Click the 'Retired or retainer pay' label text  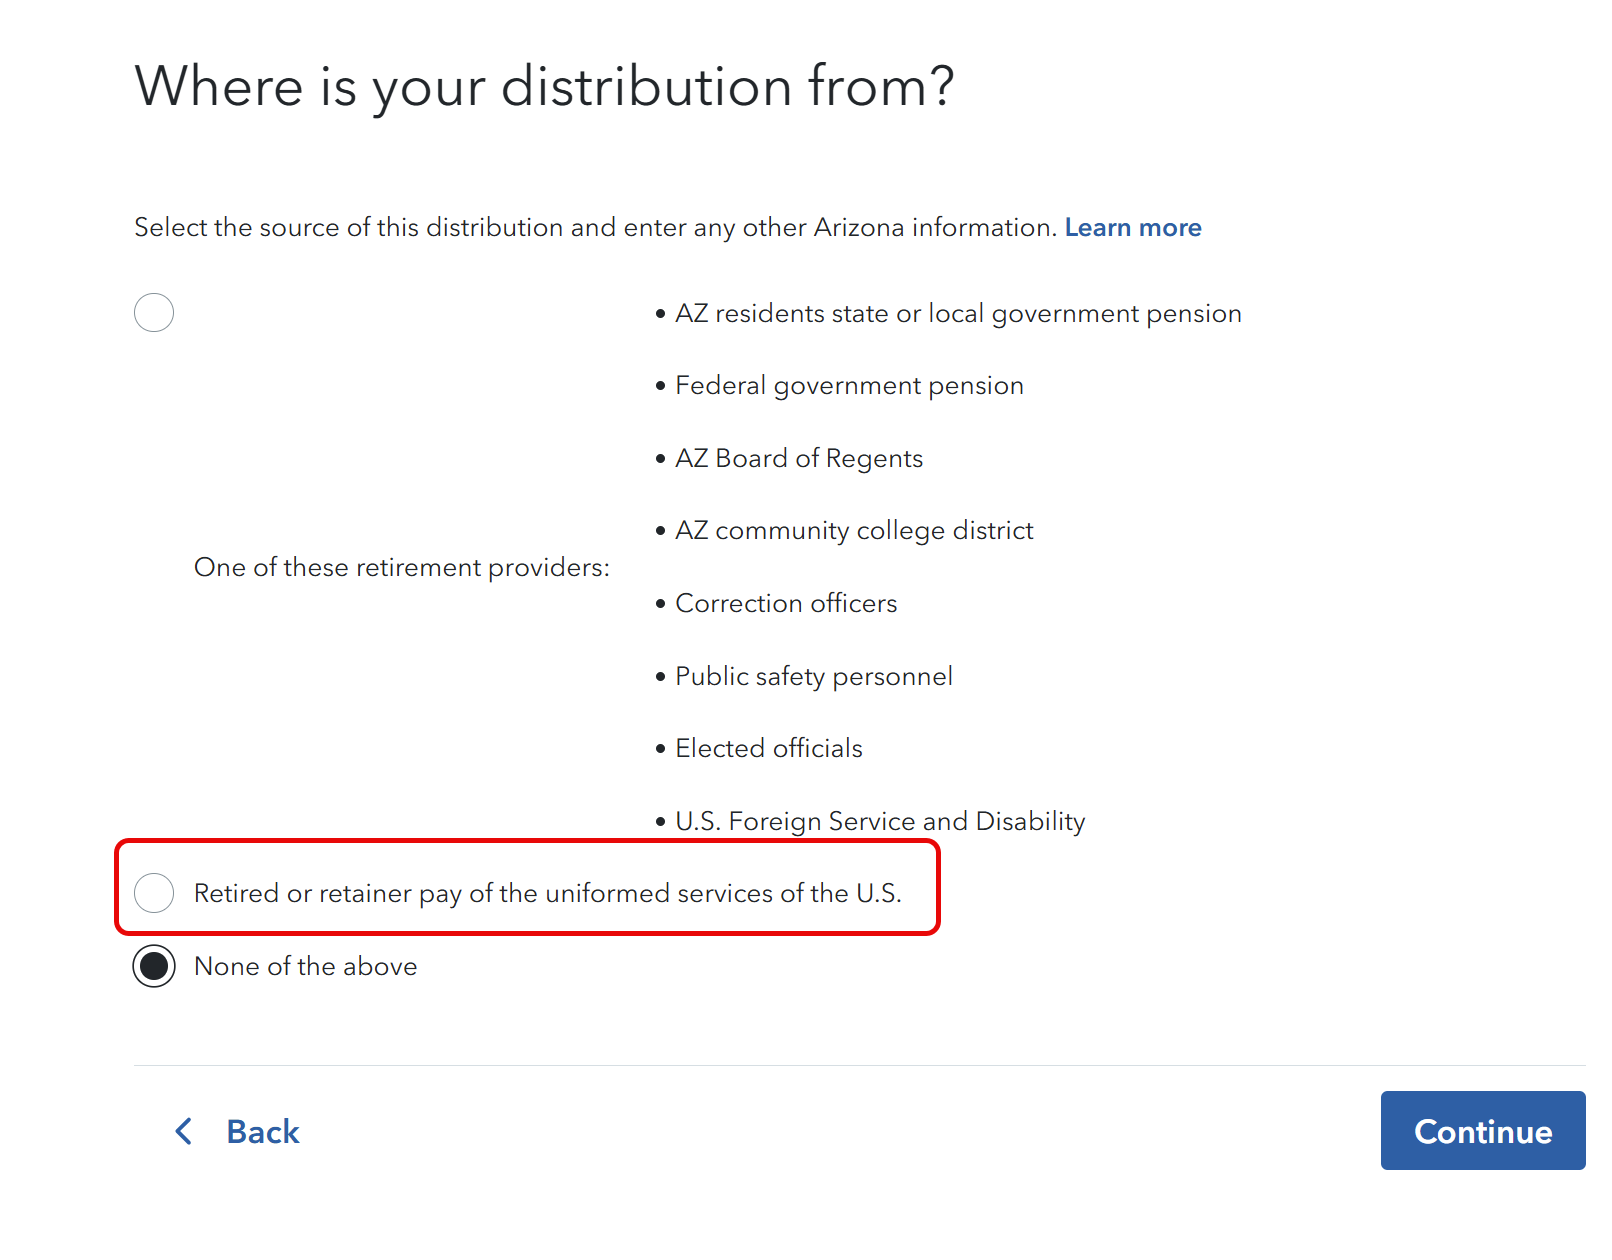click(547, 893)
